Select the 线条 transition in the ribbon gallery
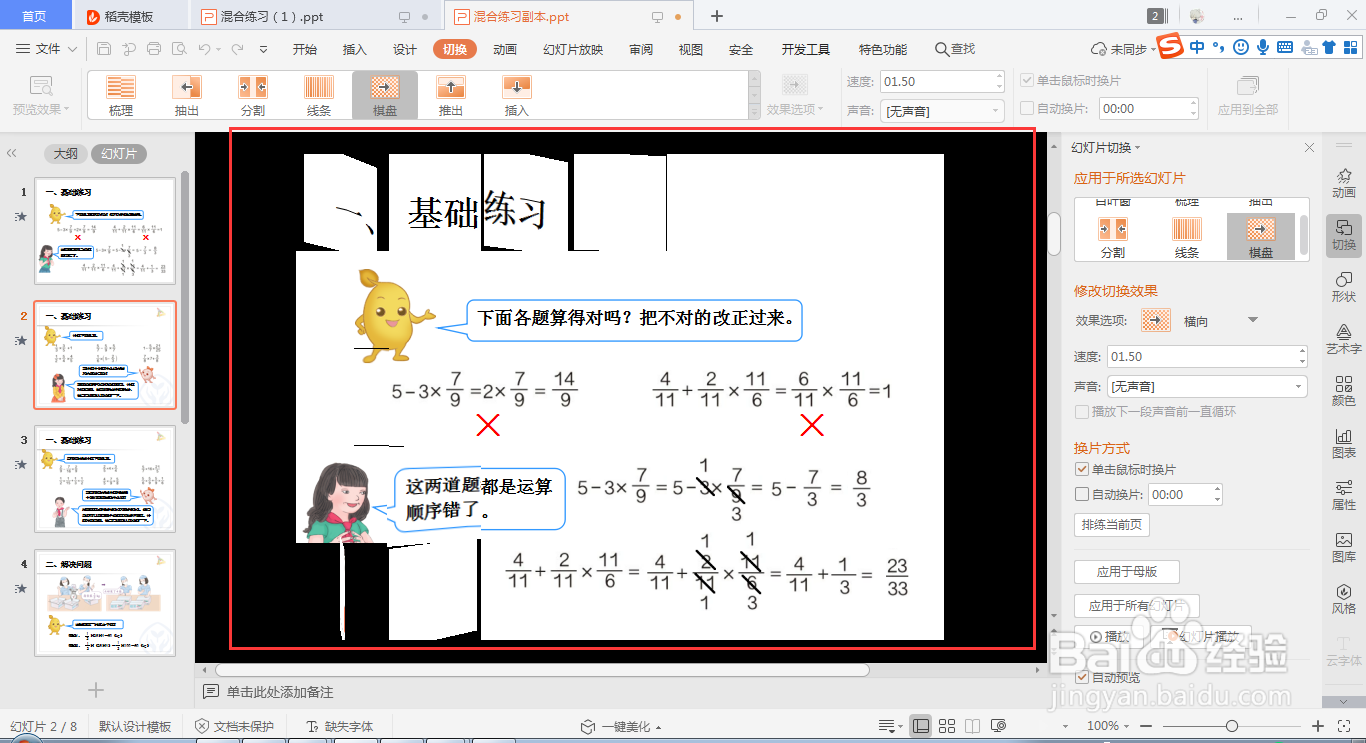 click(319, 96)
